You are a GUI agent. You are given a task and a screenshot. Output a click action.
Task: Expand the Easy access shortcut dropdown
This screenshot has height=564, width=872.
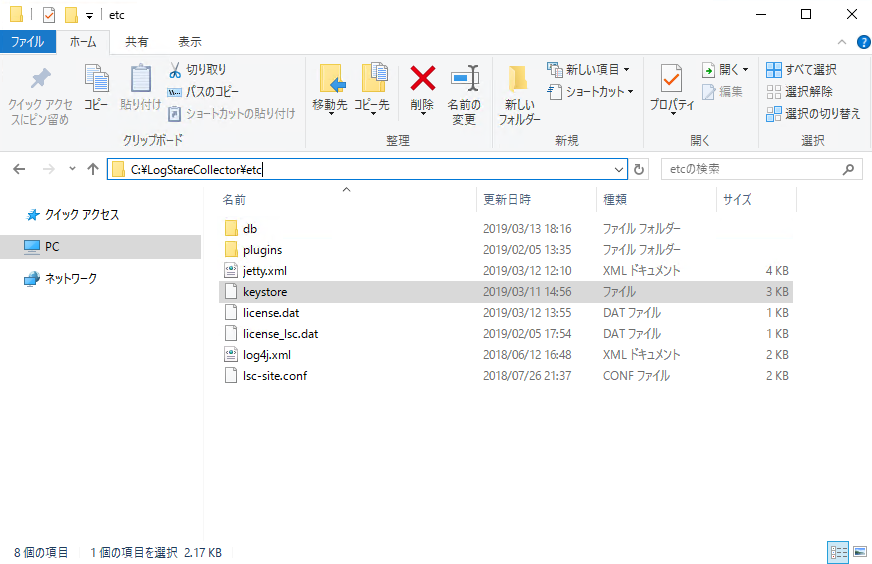631,92
